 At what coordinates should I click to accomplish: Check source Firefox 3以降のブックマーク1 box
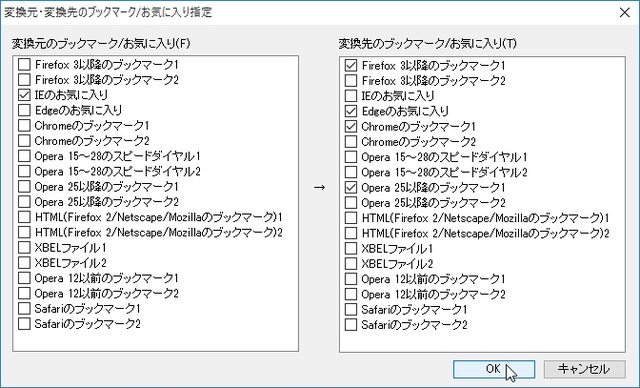(x=24, y=64)
